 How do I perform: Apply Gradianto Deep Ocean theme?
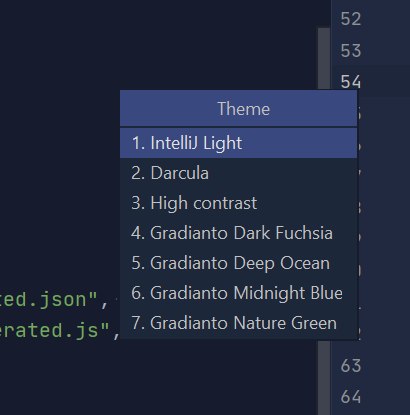238,263
